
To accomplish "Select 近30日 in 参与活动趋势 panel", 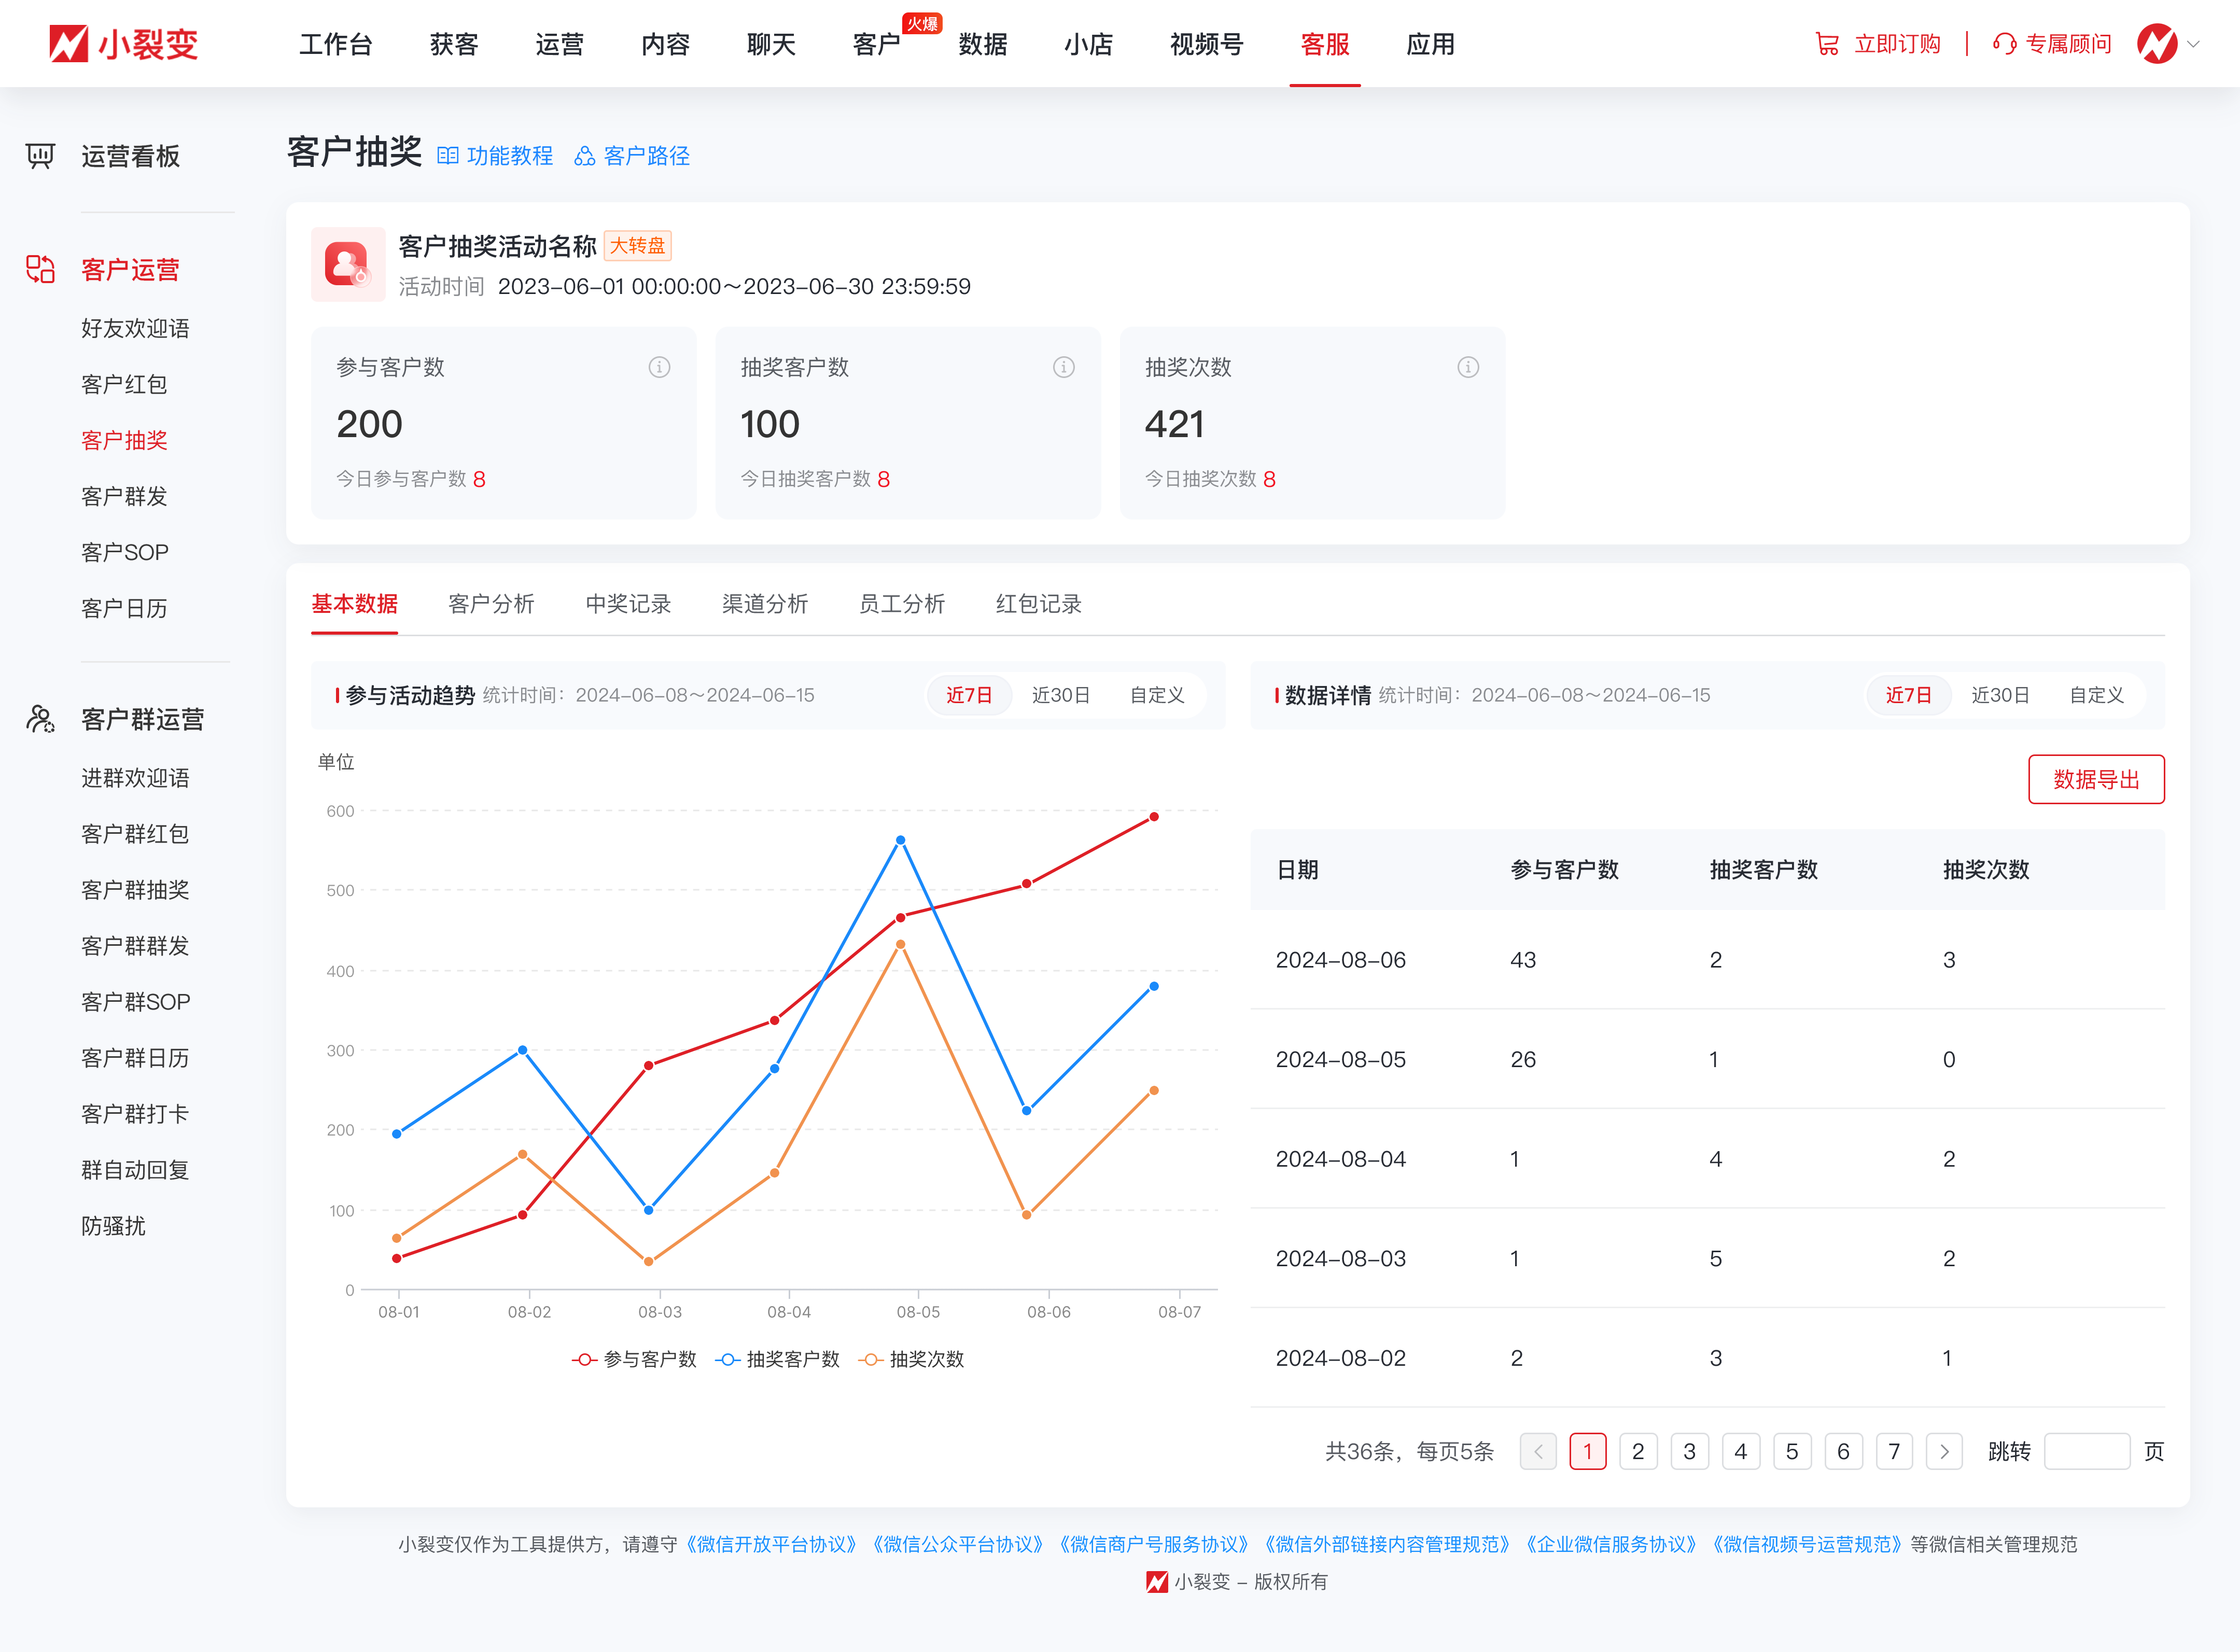I will point(1061,695).
